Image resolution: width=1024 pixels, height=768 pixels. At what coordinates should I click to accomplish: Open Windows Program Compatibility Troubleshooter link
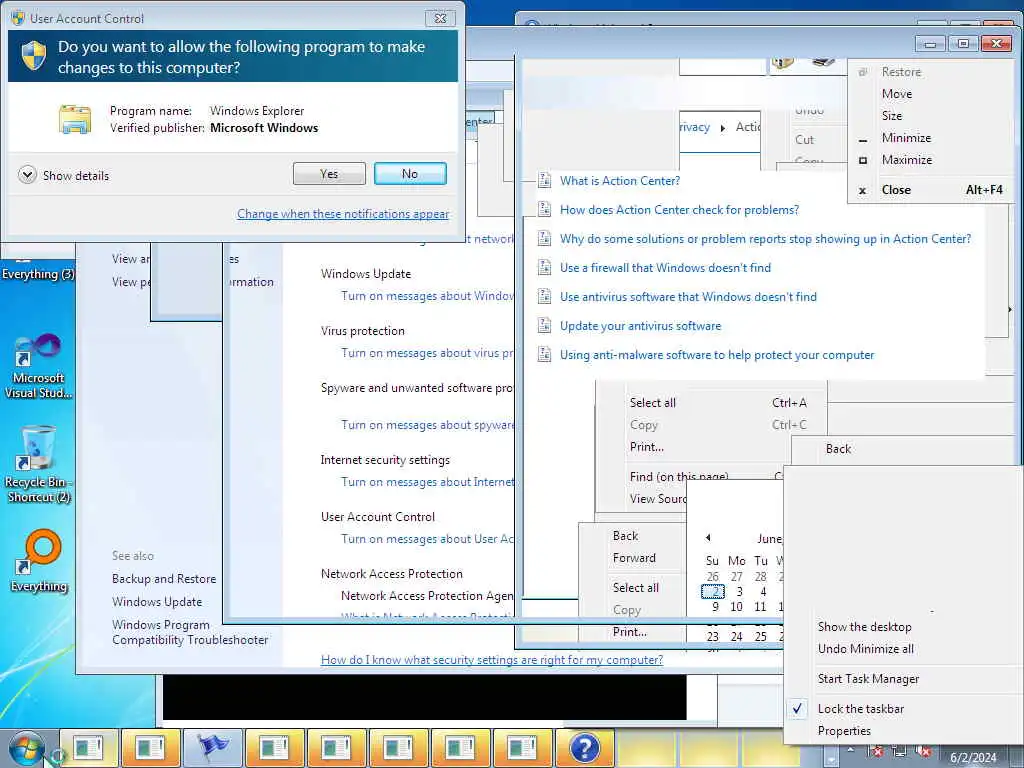(190, 632)
